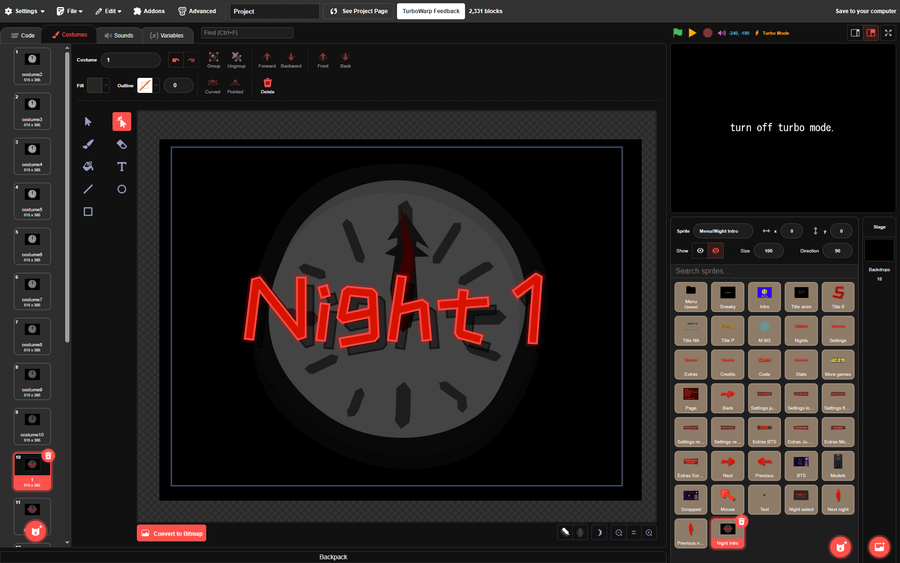Choose the Fill bucket tool

(88, 166)
